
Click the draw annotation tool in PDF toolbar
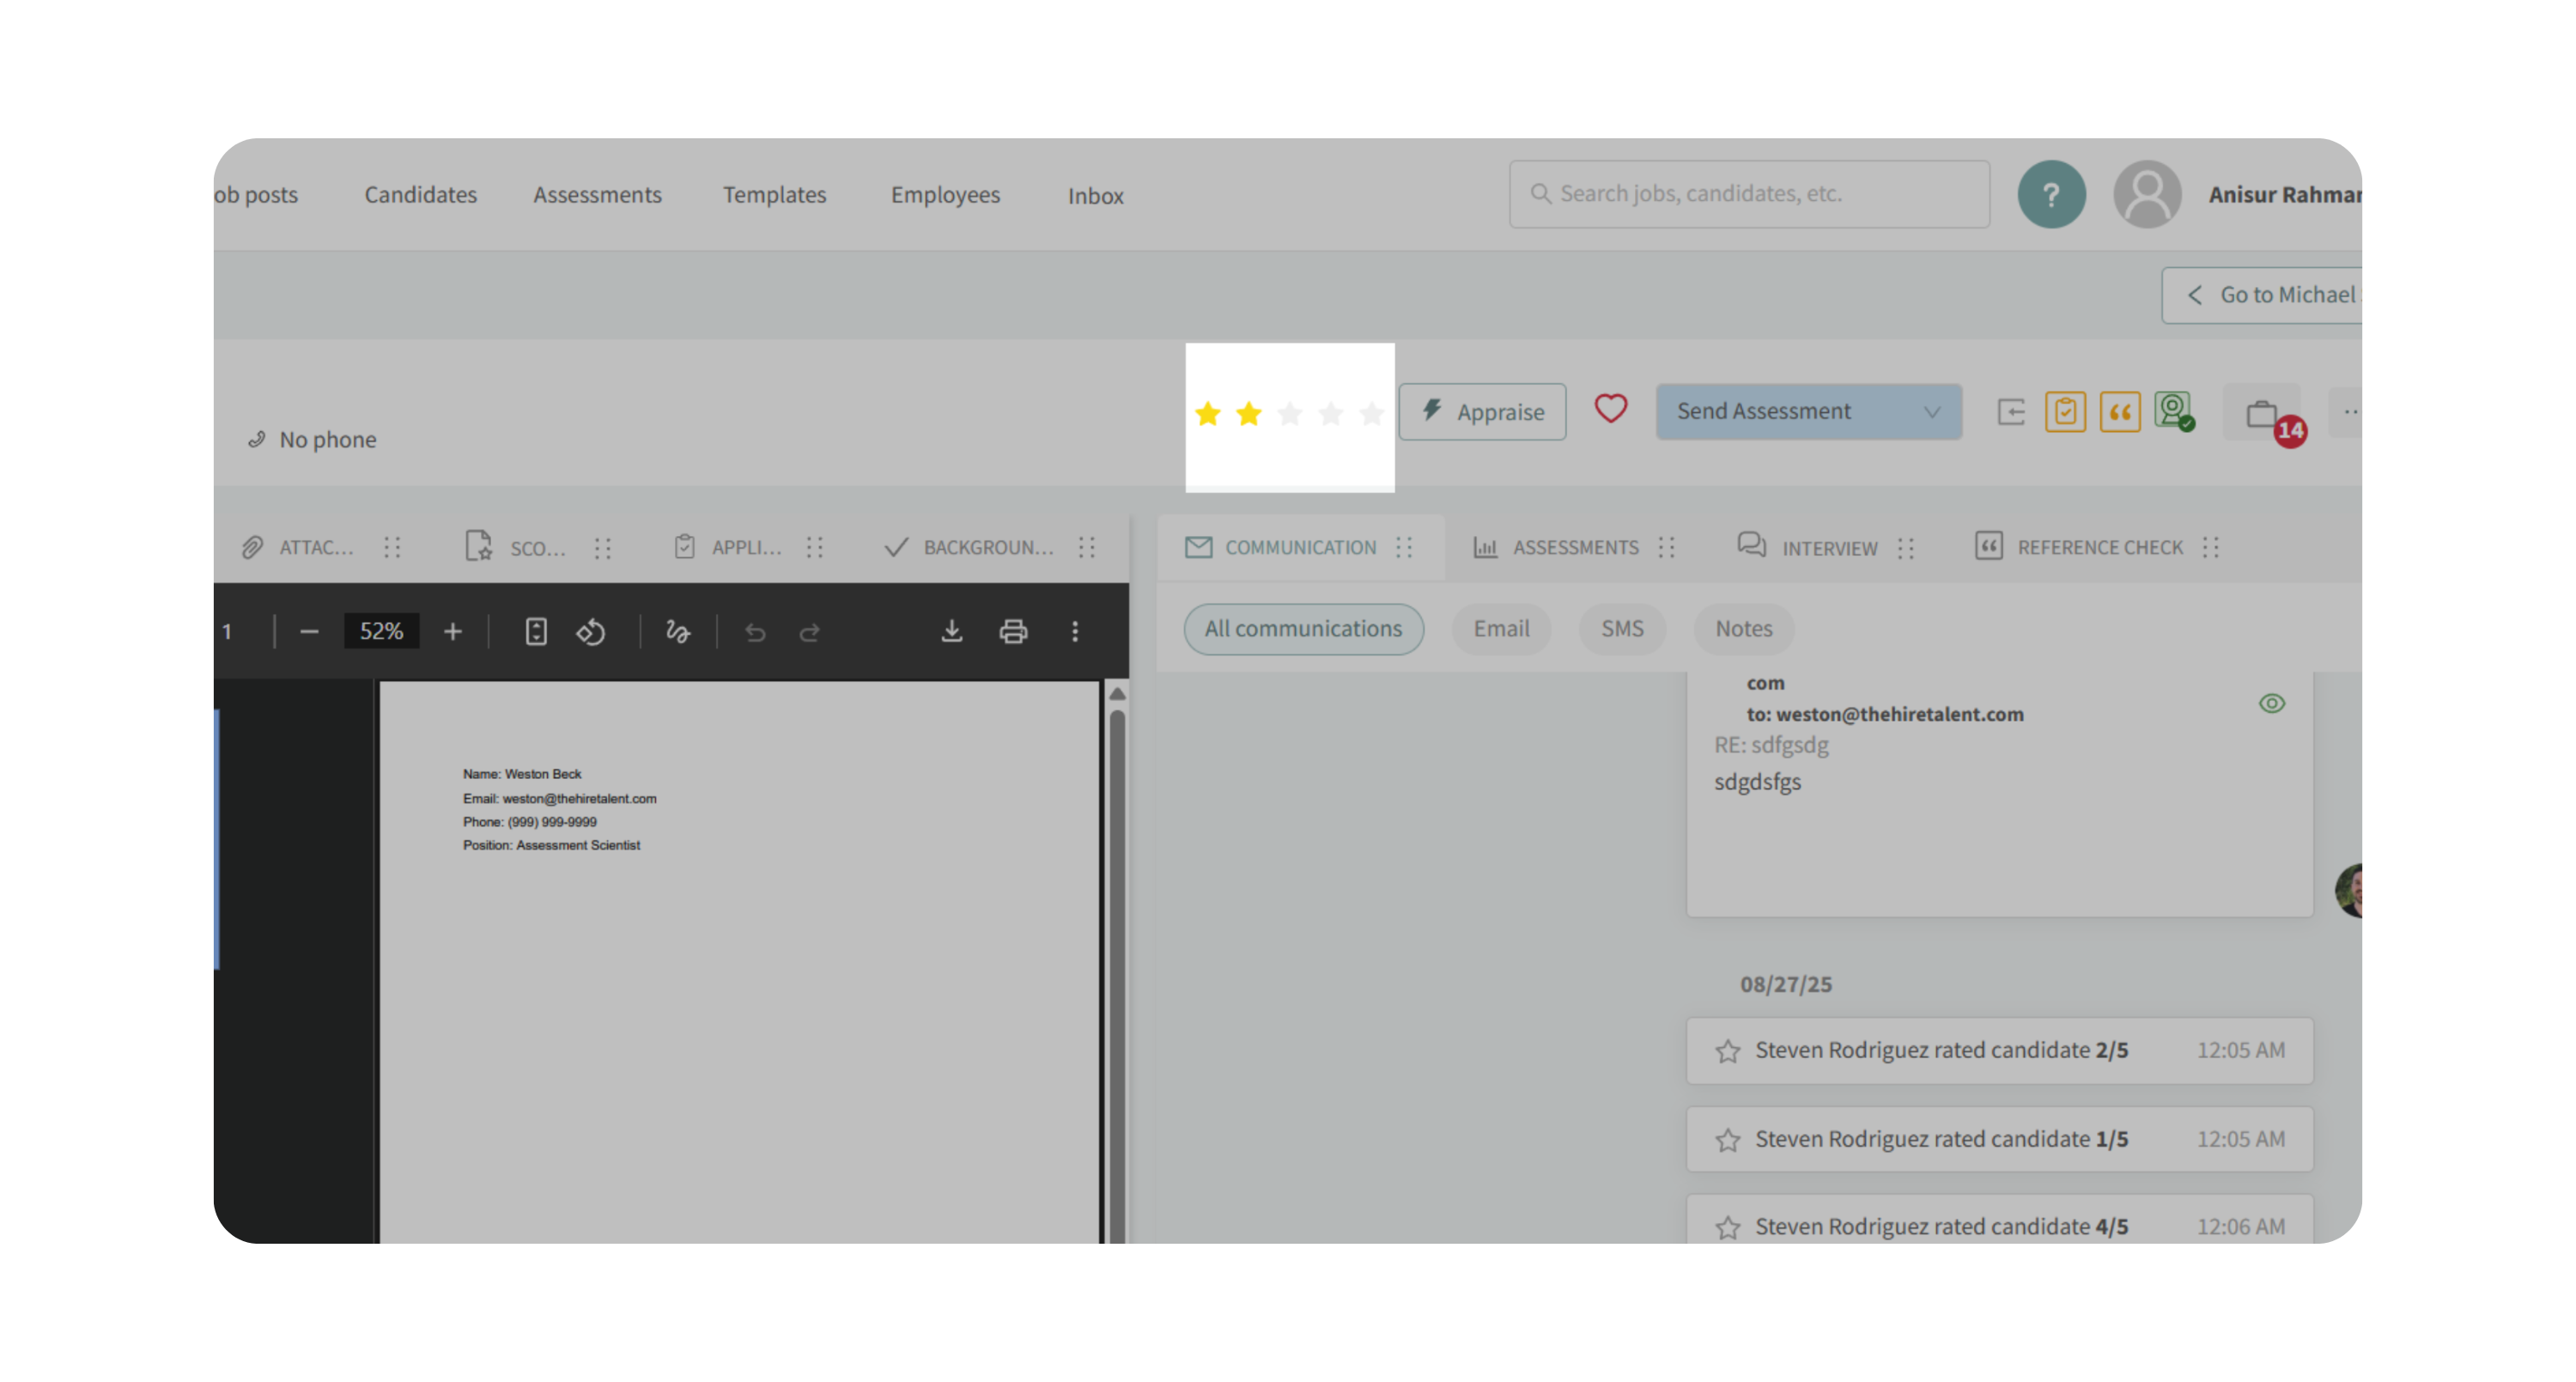[678, 632]
